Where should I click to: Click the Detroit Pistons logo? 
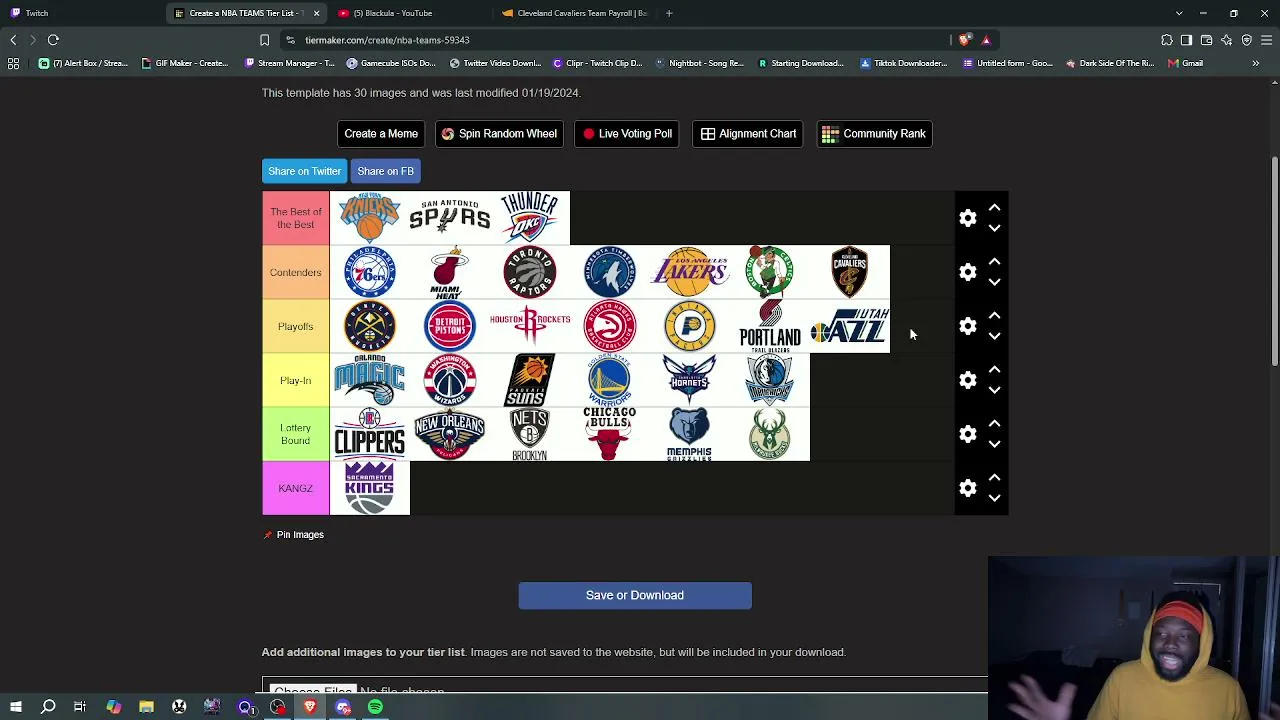tap(450, 326)
